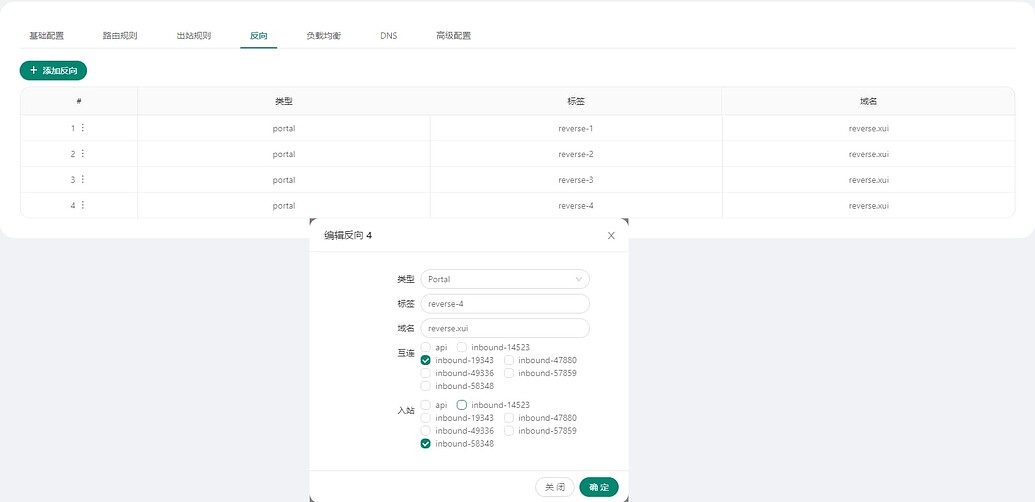The width and height of the screenshot is (1035, 502).
Task: Check inbound-14523 under 入站
Action: (461, 405)
